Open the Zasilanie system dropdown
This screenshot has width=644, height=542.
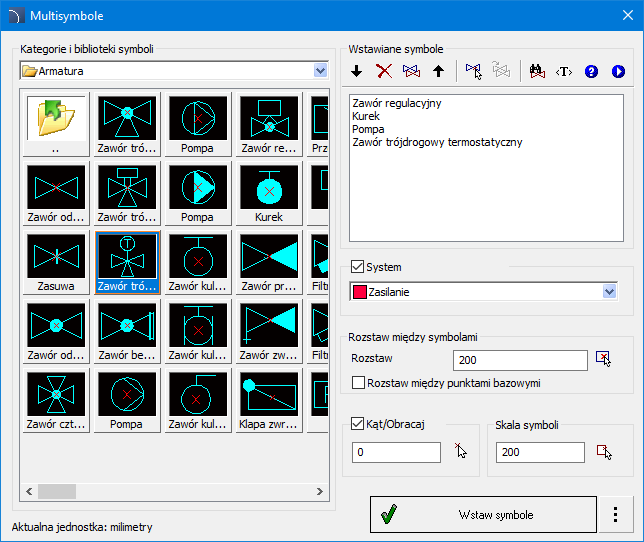tap(609, 291)
